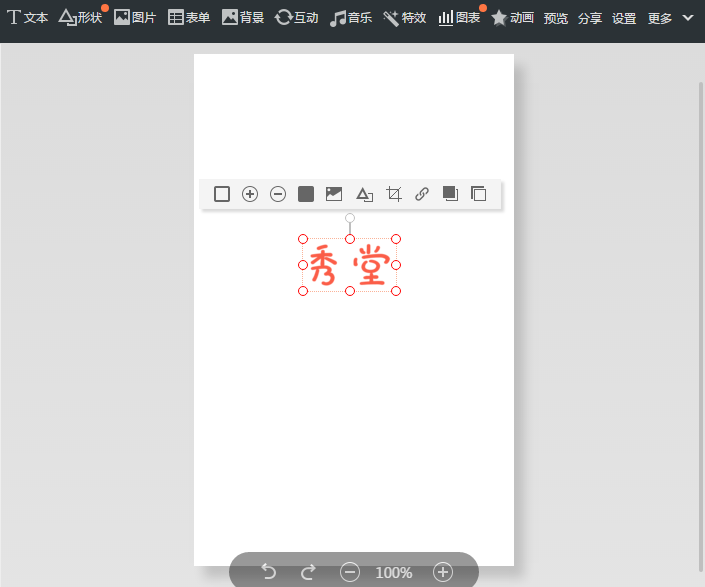The image size is (705, 587).
Task: Click the empty square outline icon
Action: [222, 194]
